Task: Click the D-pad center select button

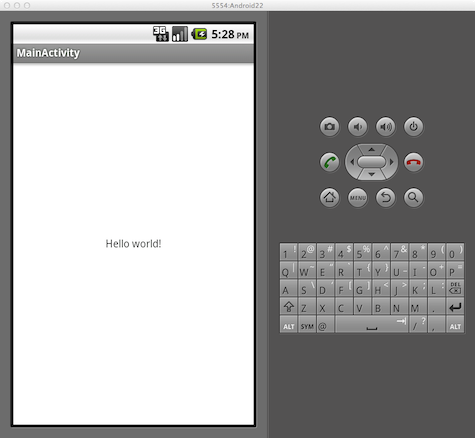Action: click(372, 162)
